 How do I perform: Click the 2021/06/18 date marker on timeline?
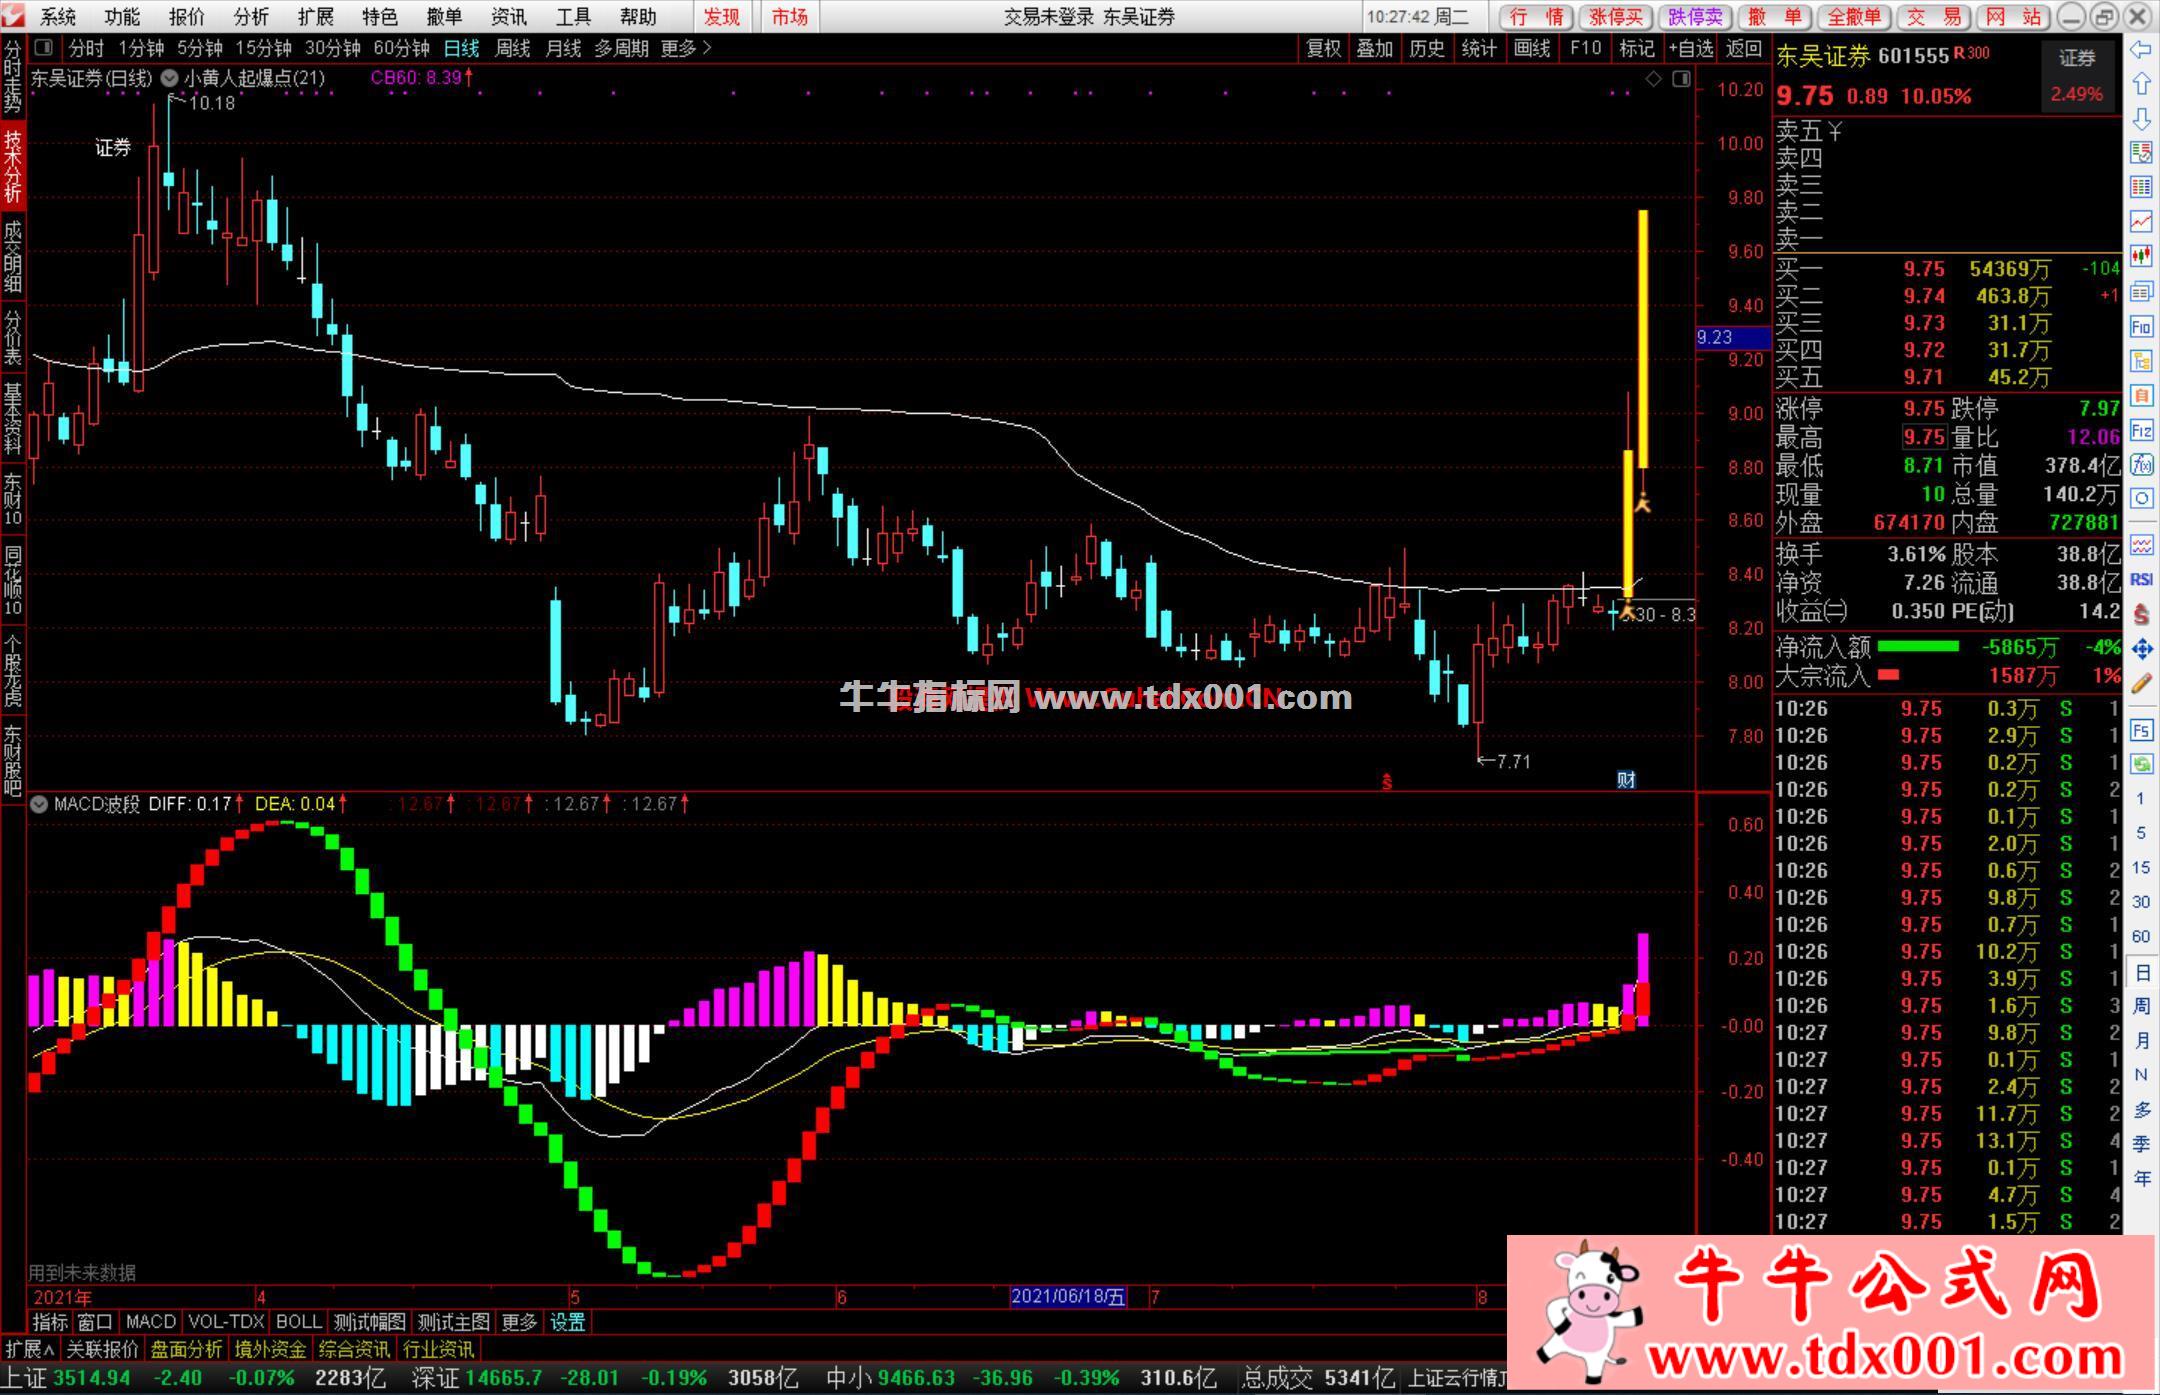pyautogui.click(x=1068, y=1297)
